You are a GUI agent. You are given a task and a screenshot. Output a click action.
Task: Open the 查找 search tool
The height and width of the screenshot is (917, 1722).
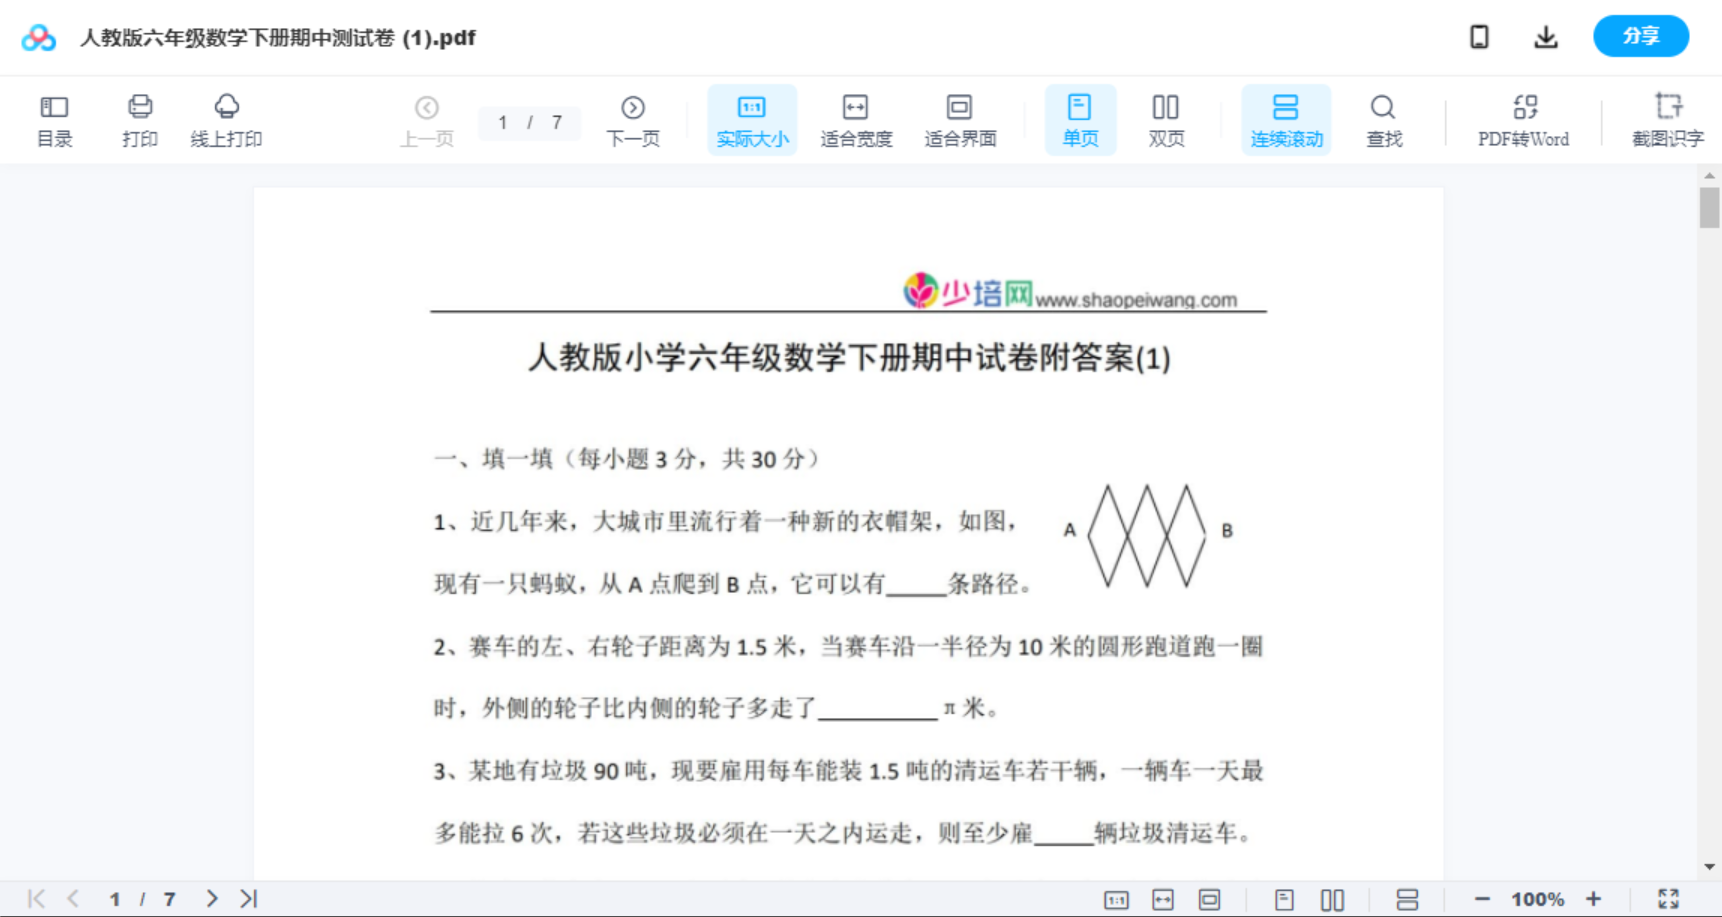pyautogui.click(x=1383, y=119)
